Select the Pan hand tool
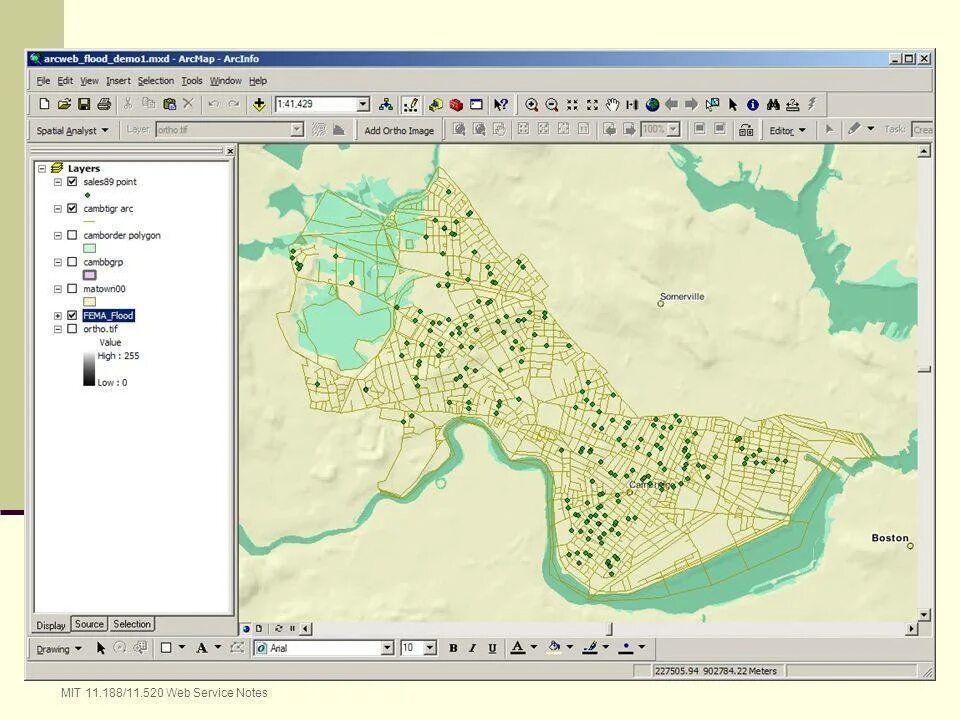Screen dimensions: 960x720 (x=612, y=105)
